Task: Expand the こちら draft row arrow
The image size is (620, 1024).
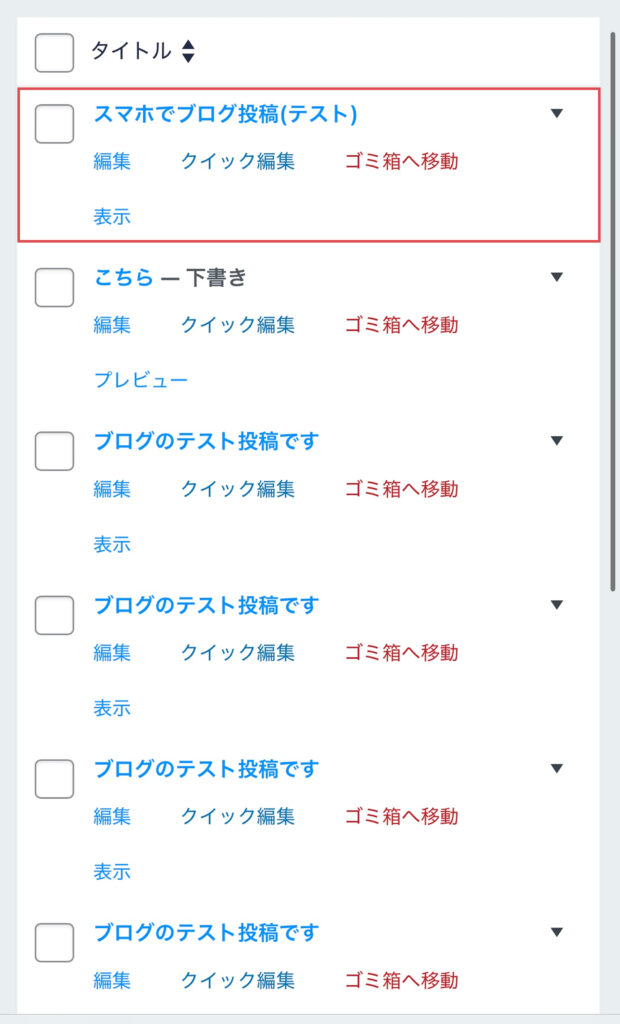Action: coord(557,277)
